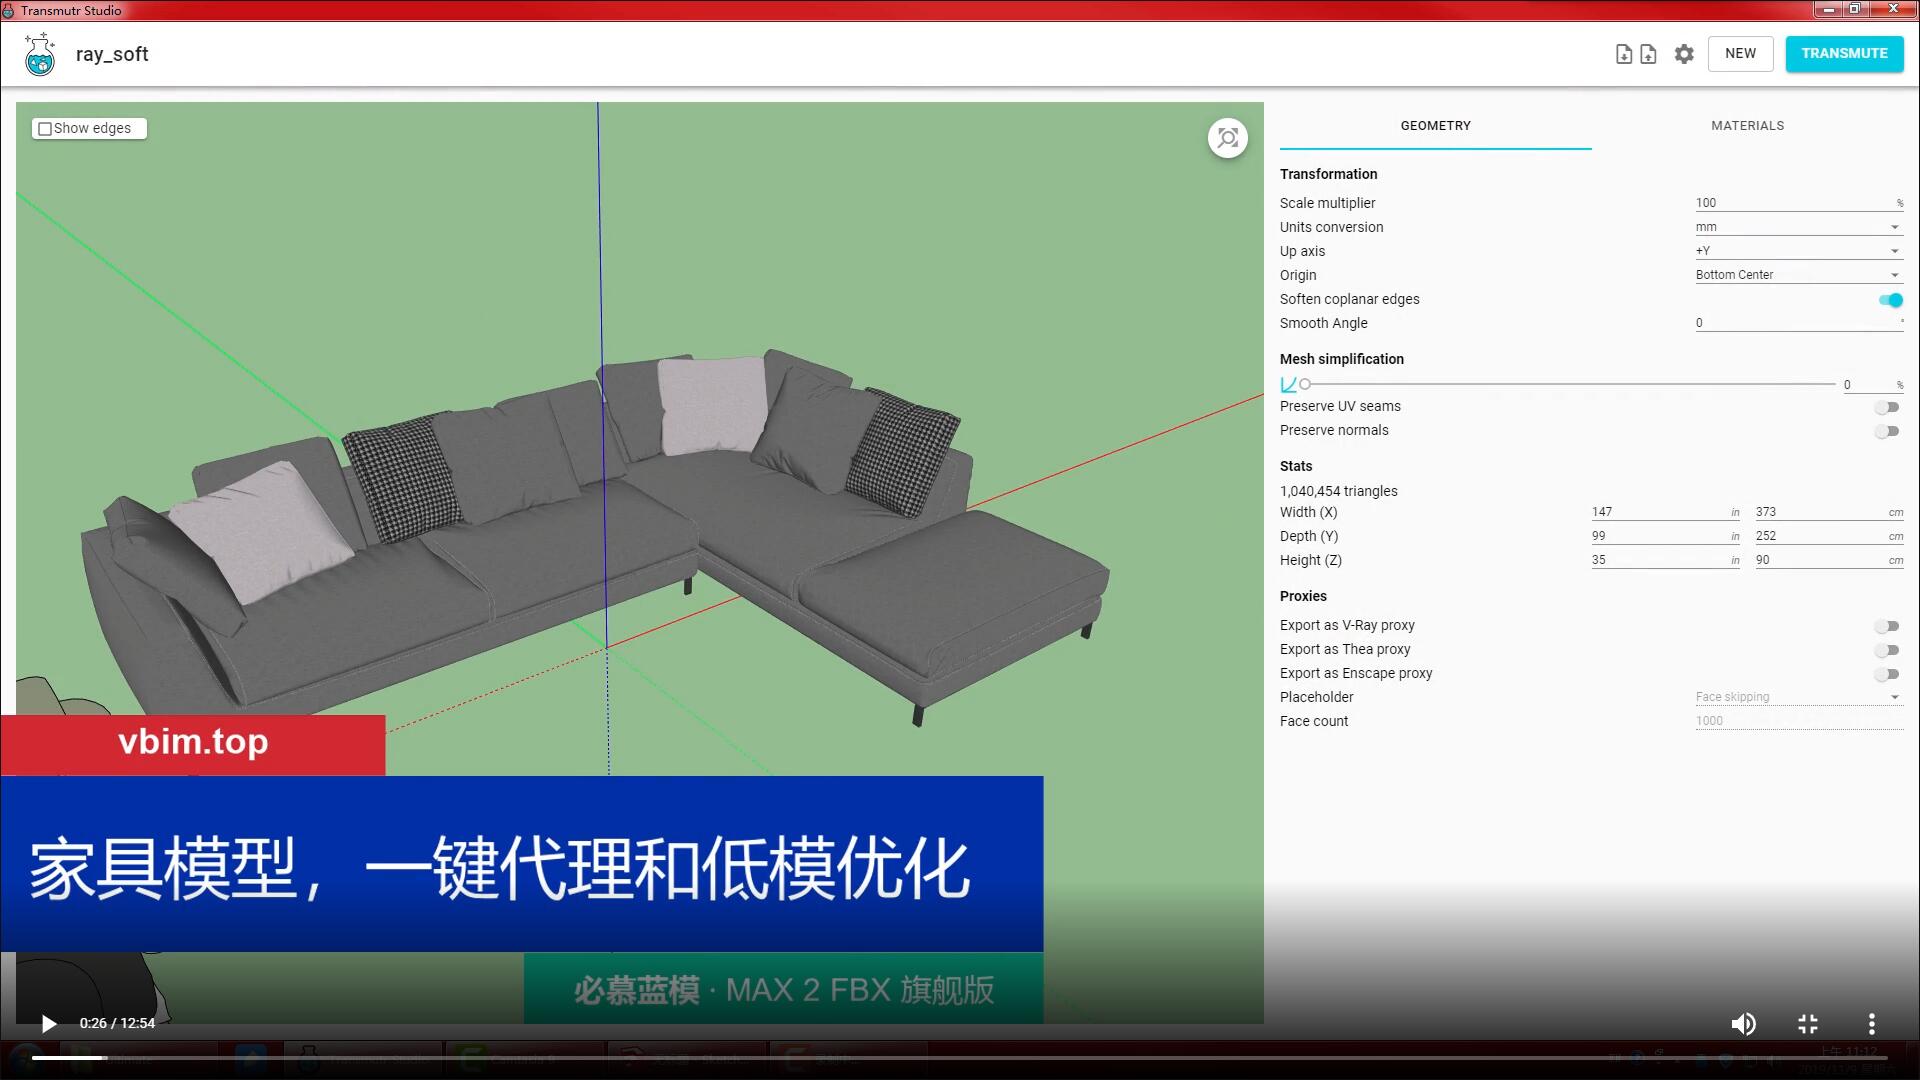
Task: Enable Preserve UV seams toggle
Action: click(x=1887, y=407)
